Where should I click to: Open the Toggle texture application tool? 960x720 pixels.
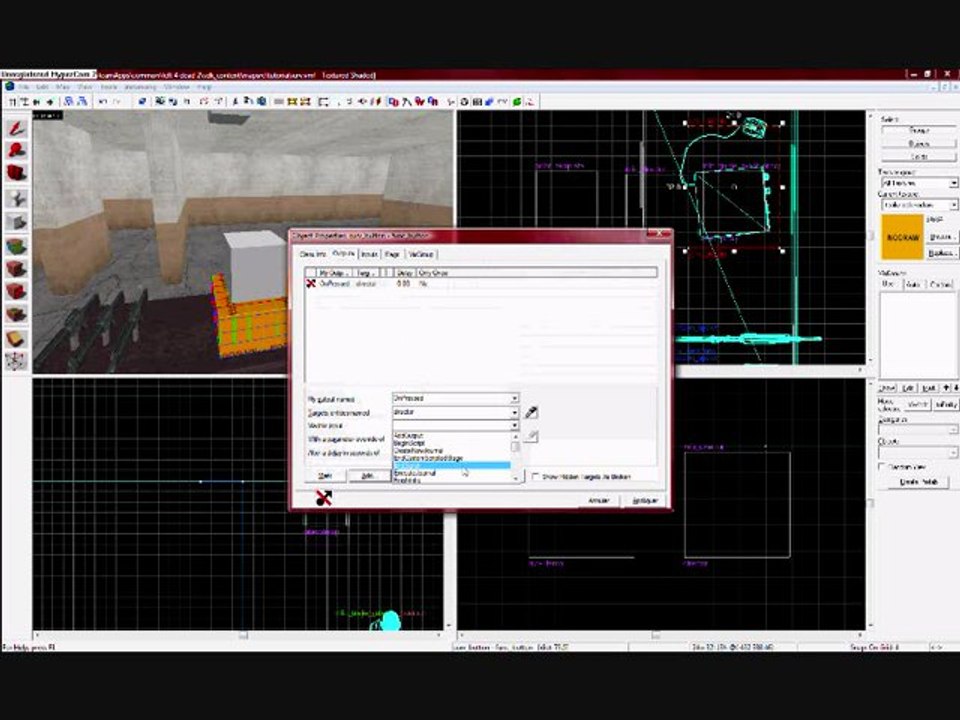pos(17,246)
